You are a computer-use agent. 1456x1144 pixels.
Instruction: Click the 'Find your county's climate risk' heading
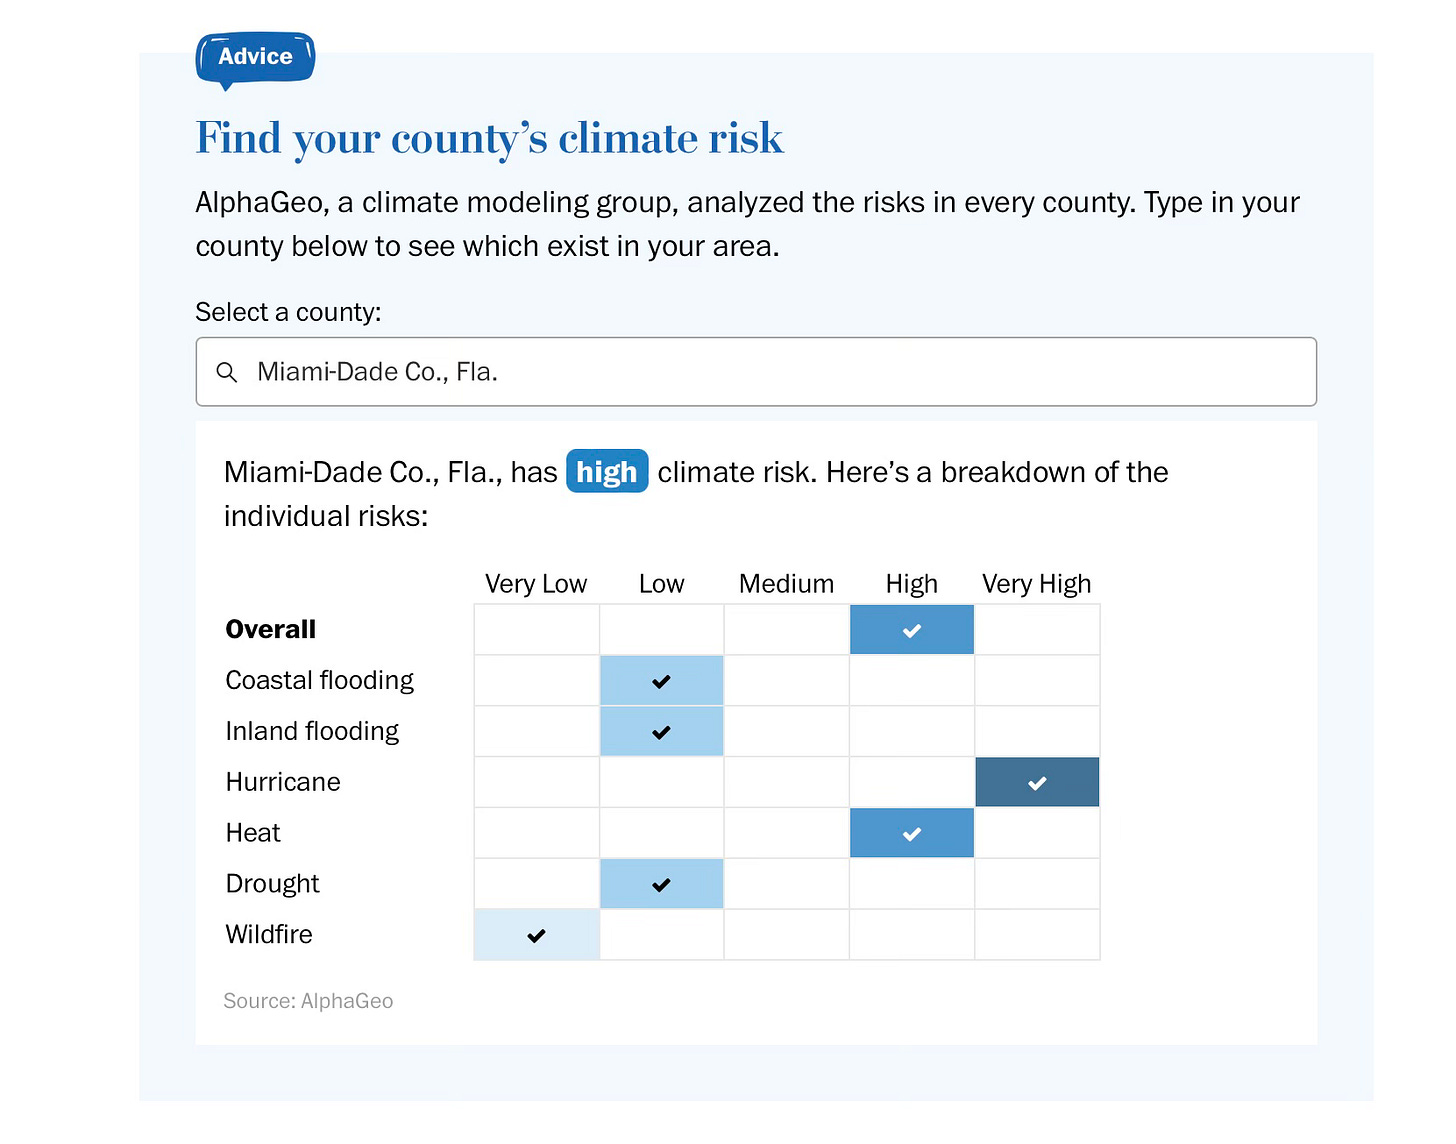pyautogui.click(x=489, y=138)
